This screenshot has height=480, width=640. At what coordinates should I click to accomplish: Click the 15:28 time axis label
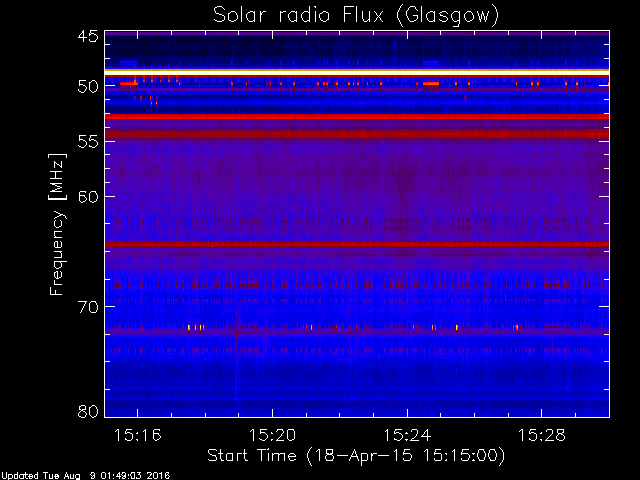point(542,436)
